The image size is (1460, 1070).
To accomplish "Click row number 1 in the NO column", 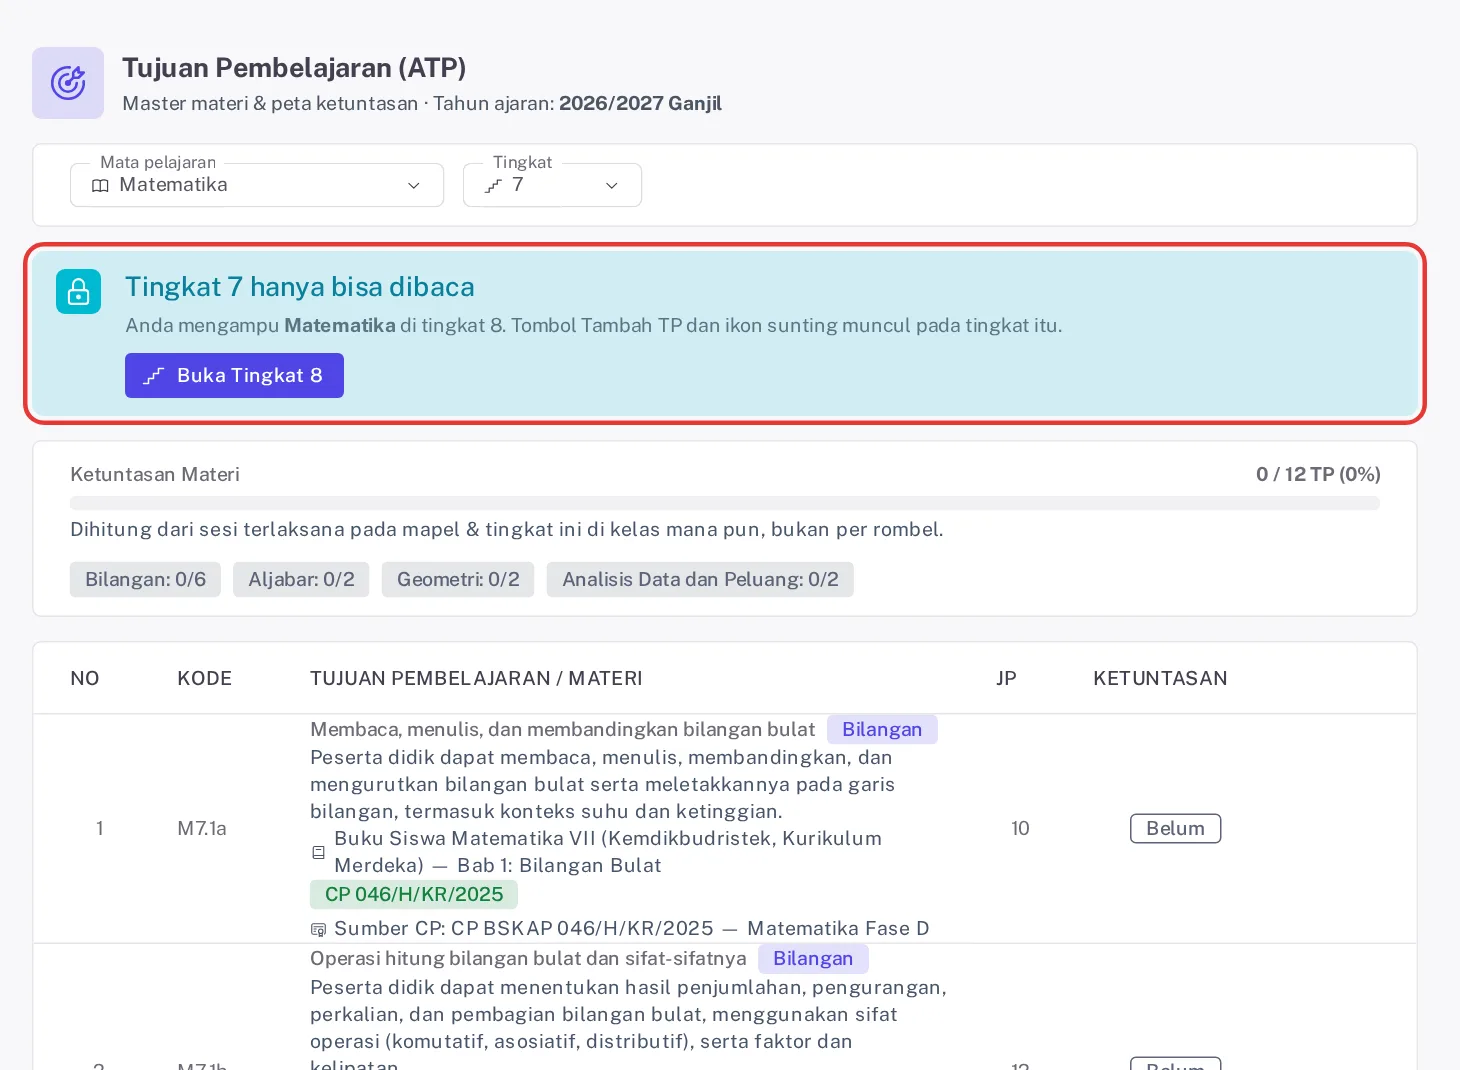I will click(x=100, y=828).
